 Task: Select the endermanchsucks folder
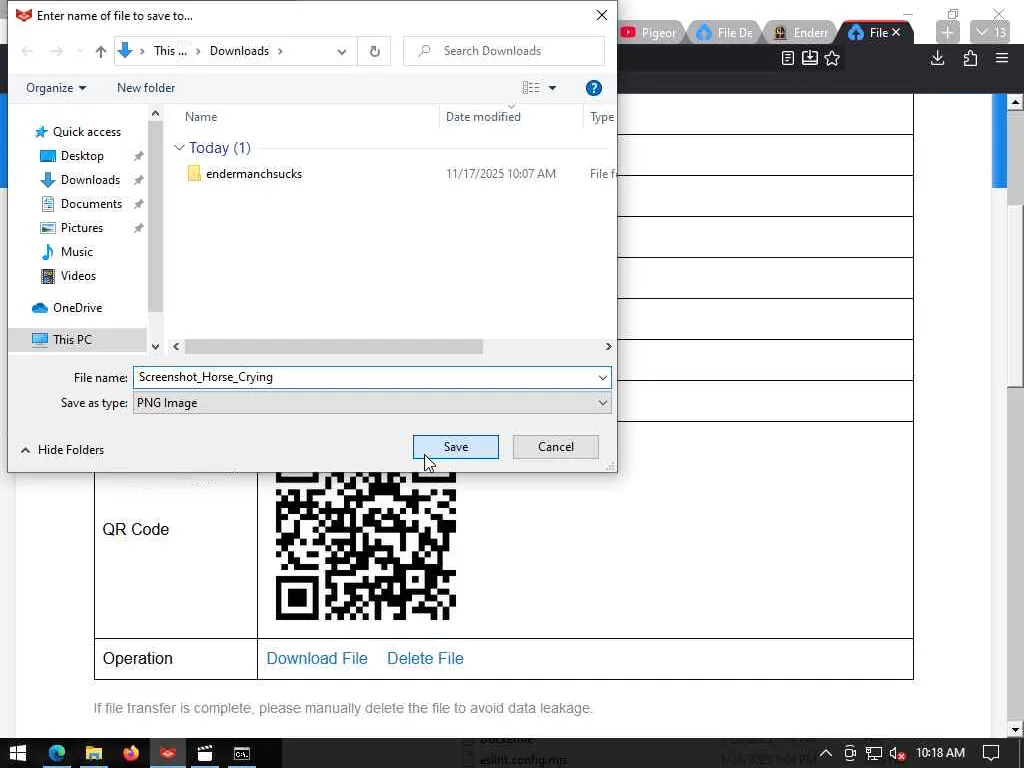(x=254, y=174)
